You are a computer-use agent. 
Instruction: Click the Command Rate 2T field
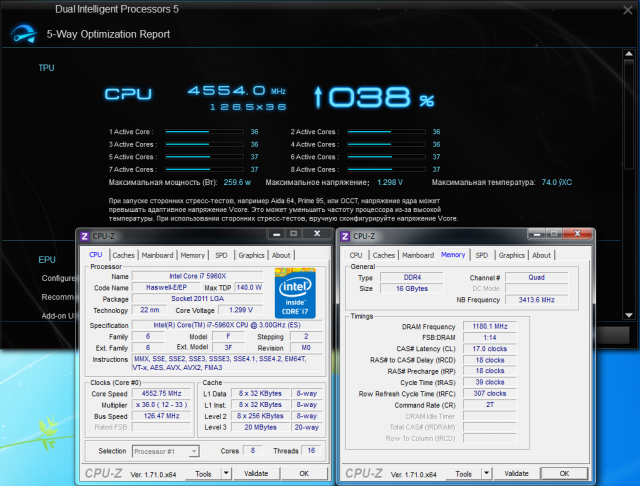(490, 405)
